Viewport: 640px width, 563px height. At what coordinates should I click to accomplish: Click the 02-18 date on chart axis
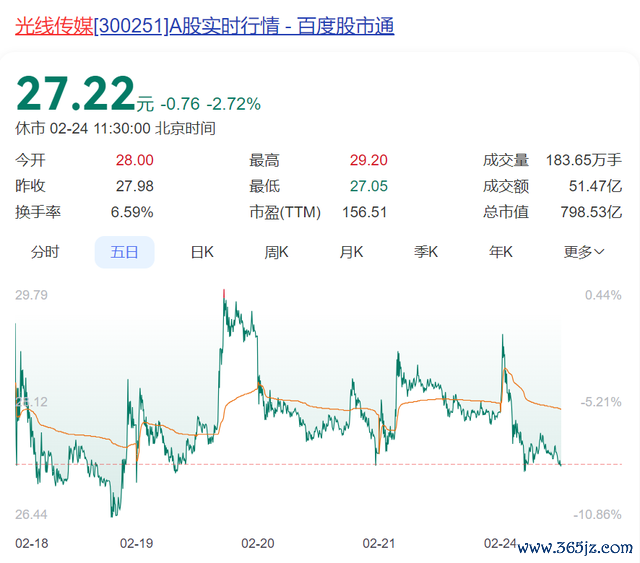[31, 543]
